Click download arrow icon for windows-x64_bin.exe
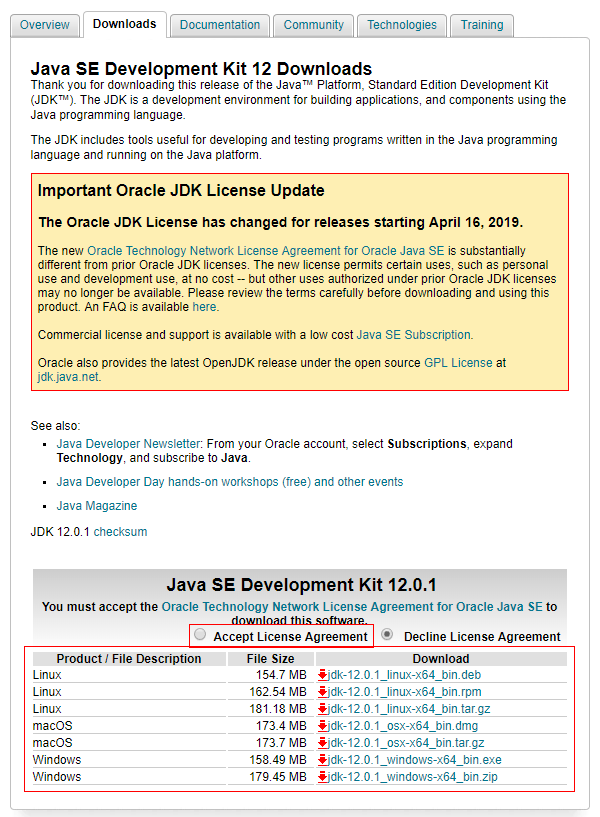The image size is (600, 817). [x=322, y=760]
